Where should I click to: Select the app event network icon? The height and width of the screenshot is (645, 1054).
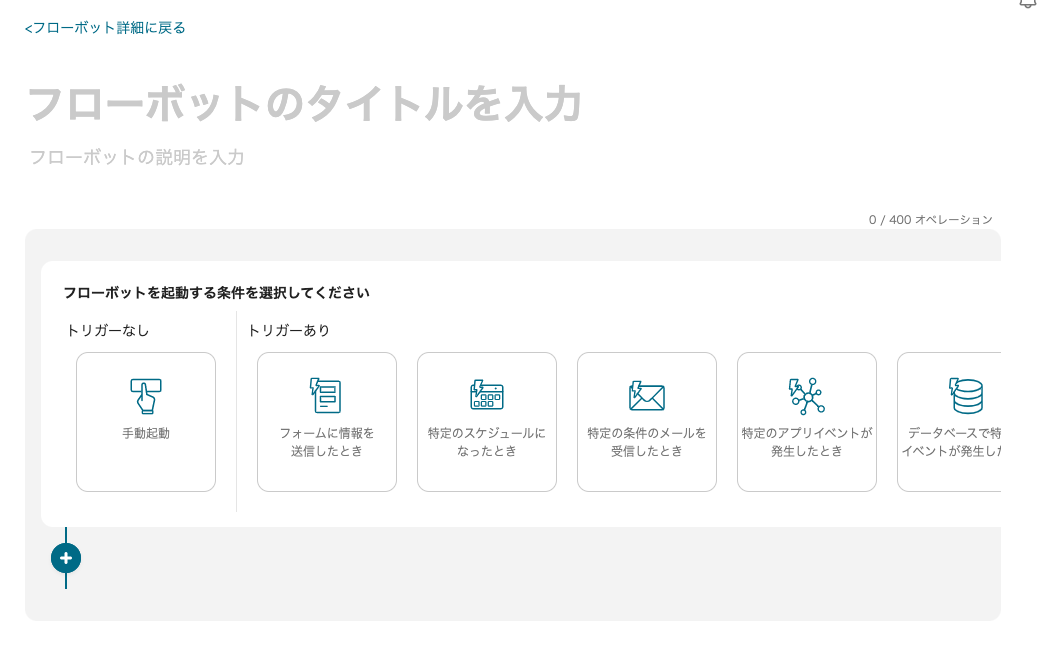pyautogui.click(x=806, y=396)
